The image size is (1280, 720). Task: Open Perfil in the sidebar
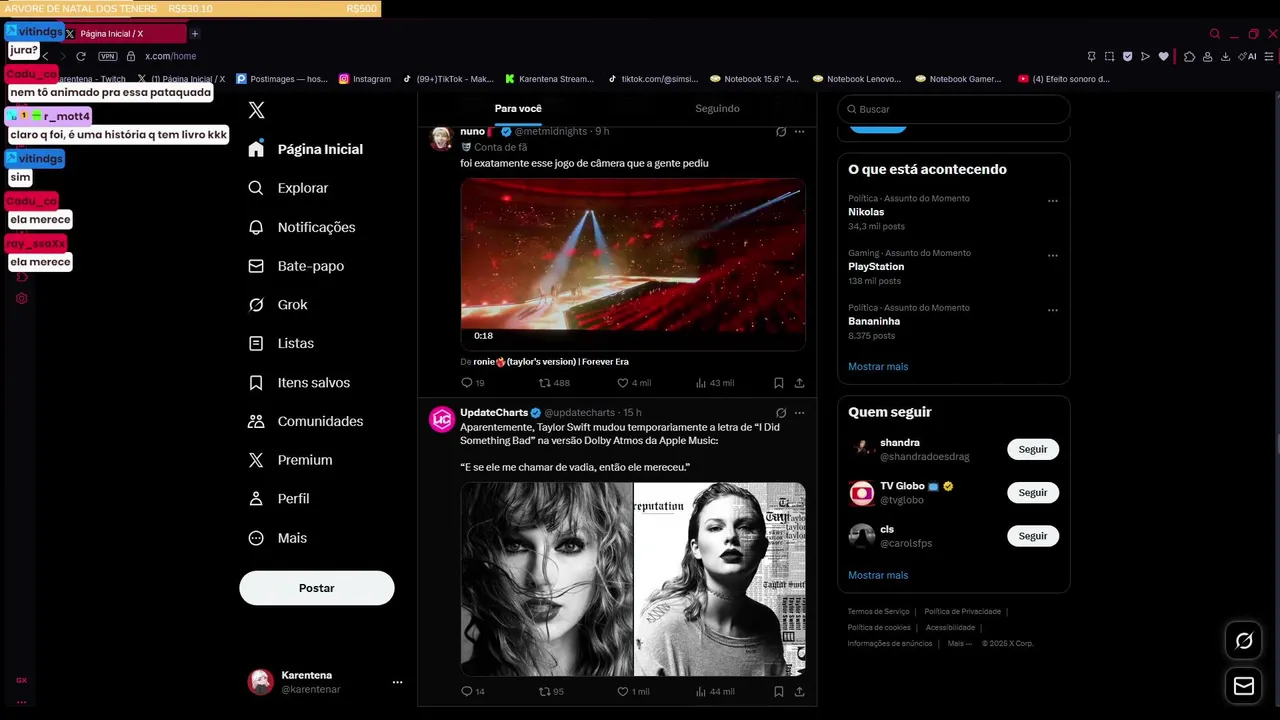point(278,498)
